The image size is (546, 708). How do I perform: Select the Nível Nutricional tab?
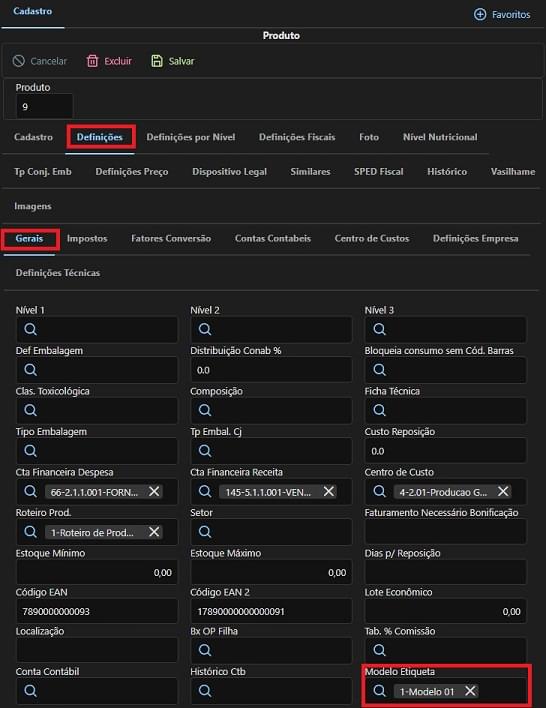pos(440,137)
